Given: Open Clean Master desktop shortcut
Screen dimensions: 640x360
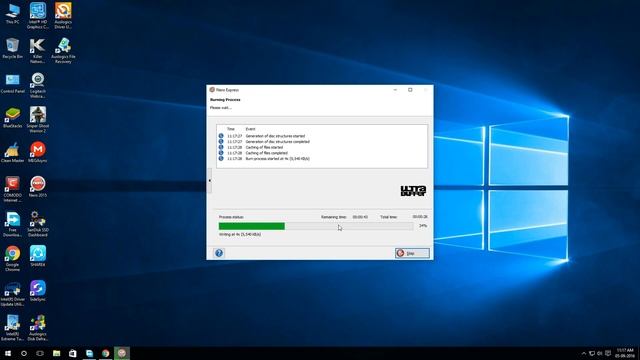Looking at the screenshot, I should tap(12, 153).
